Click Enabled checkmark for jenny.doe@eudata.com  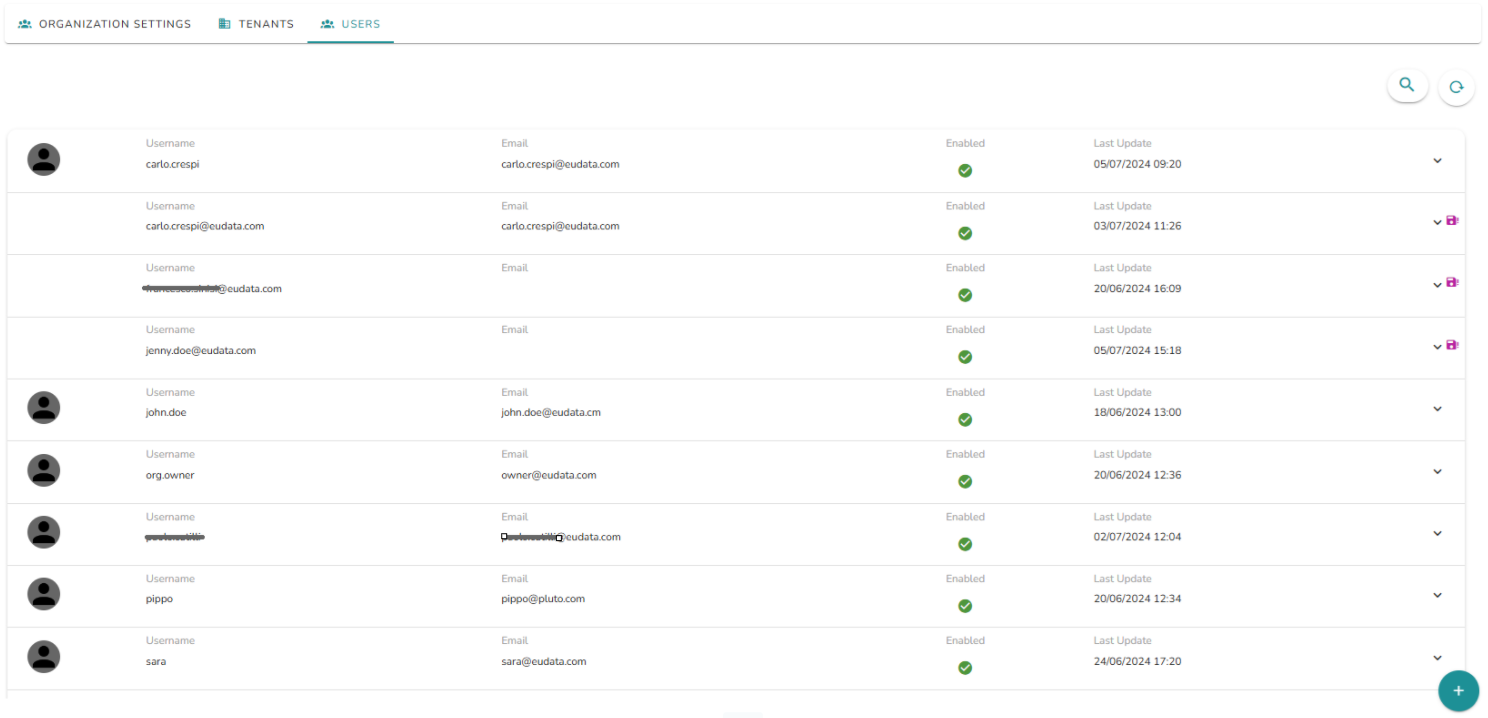pos(965,357)
